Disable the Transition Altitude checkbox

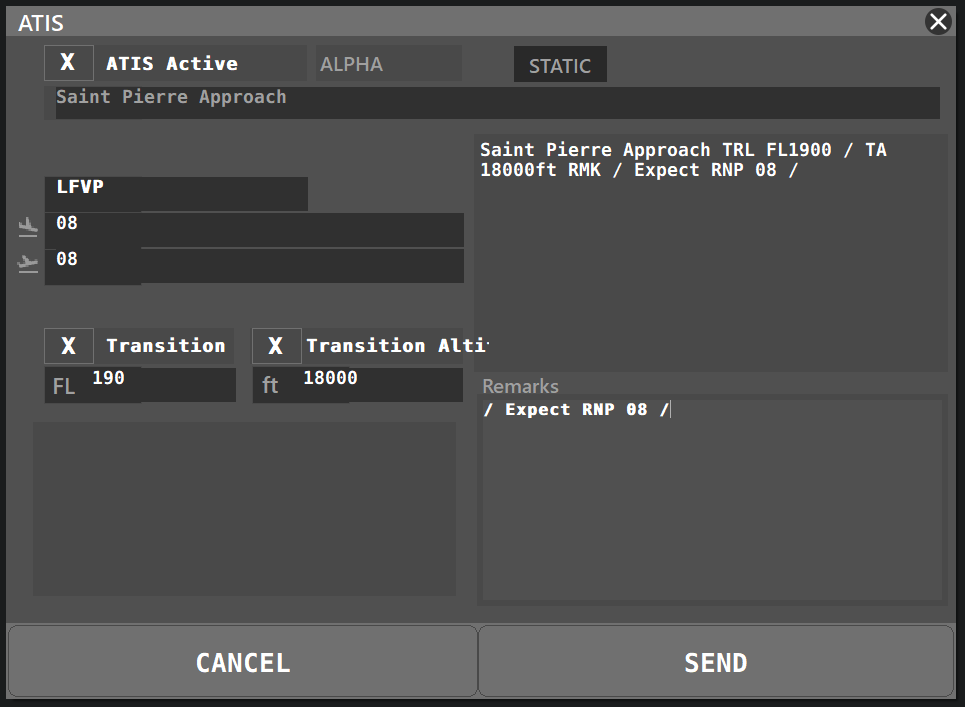(276, 346)
